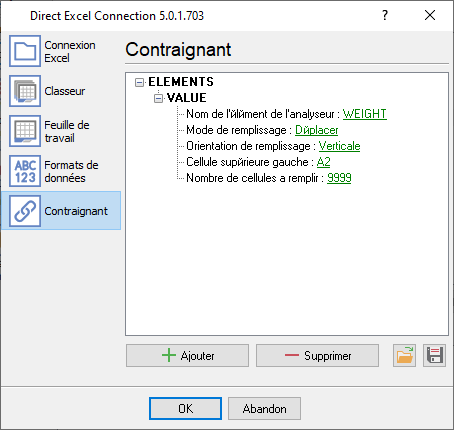Select the Nom de l'élément de l'analyseur label
454x430 pixels.
[263, 114]
